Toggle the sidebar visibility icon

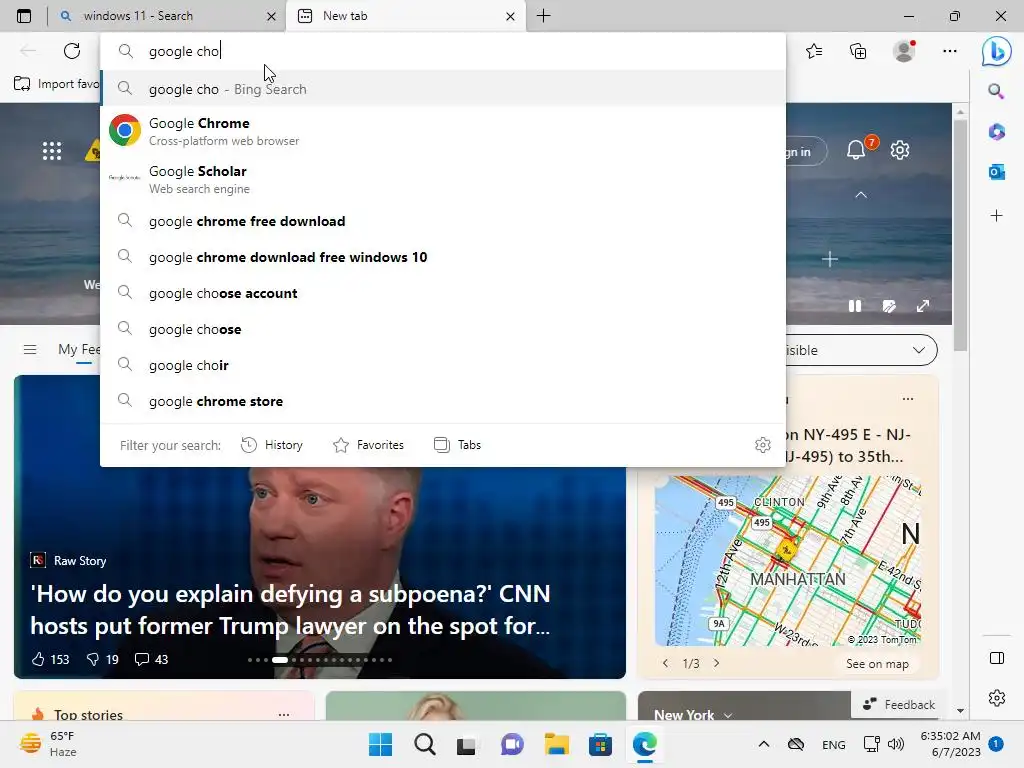(997, 658)
